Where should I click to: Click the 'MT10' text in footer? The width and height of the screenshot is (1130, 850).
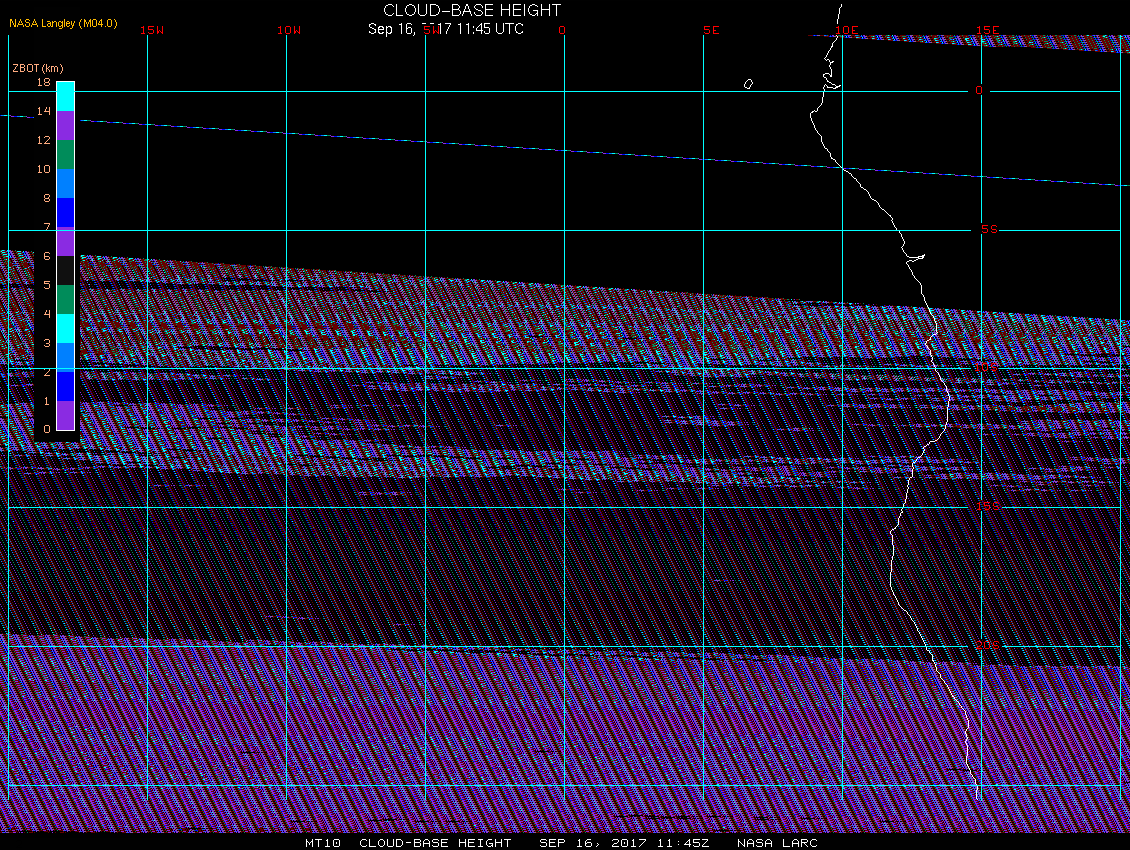point(322,842)
